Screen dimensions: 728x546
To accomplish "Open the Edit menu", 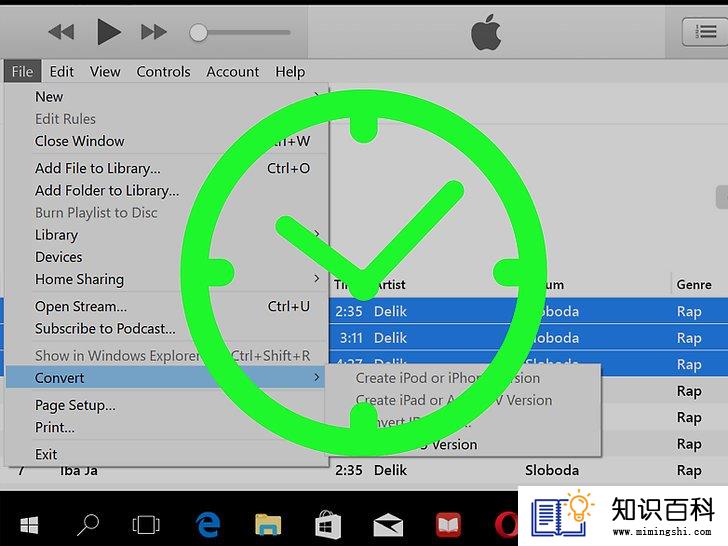I will tap(62, 72).
